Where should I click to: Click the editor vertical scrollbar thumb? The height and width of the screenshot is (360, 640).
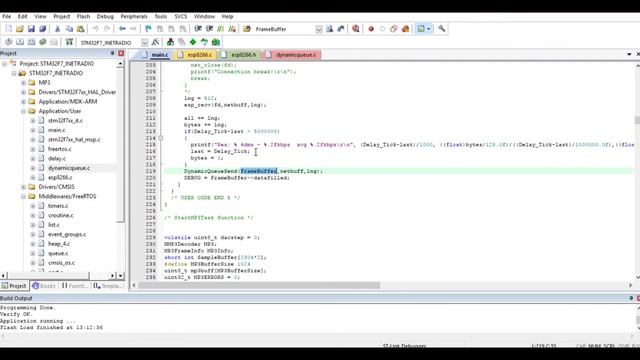pos(637,120)
